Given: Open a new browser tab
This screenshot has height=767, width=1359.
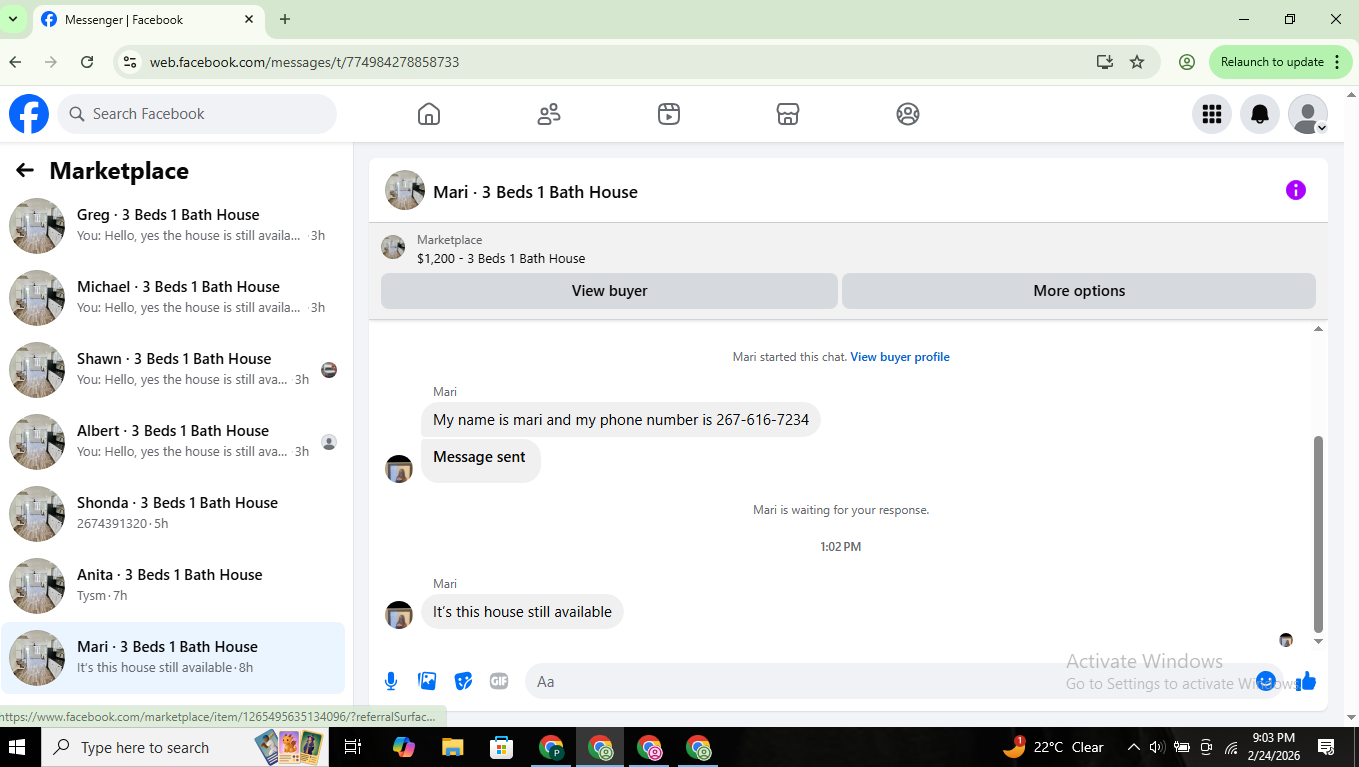Looking at the screenshot, I should tap(285, 19).
